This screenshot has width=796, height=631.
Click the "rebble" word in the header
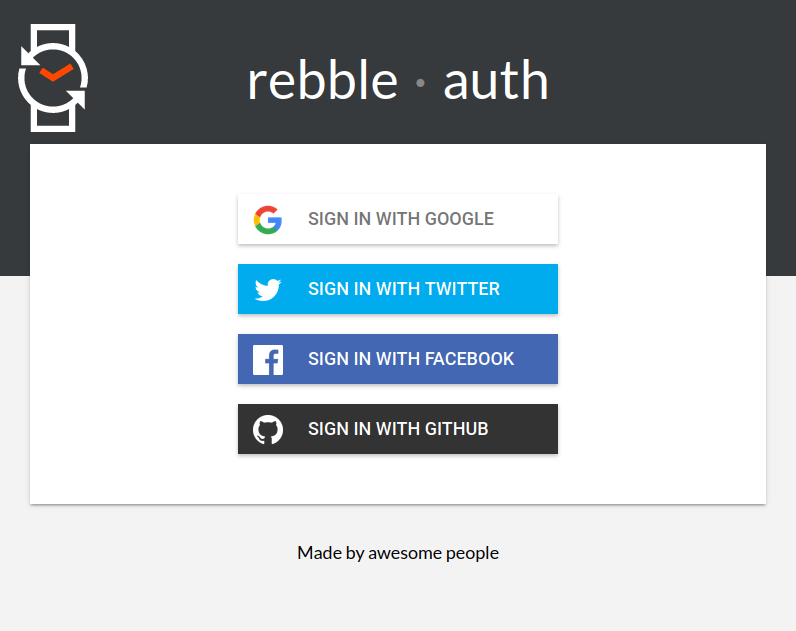[x=322, y=80]
